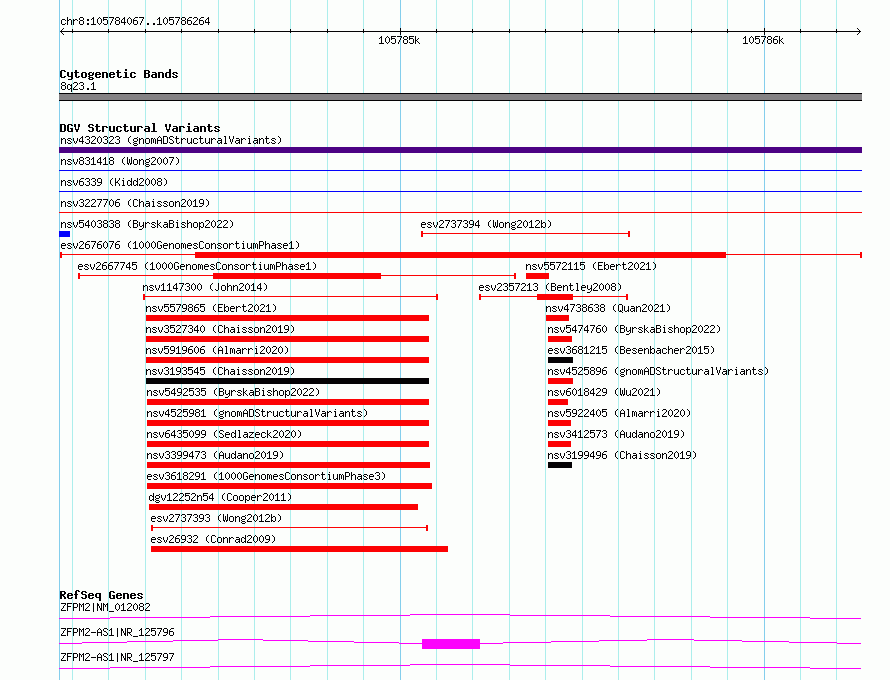The image size is (890, 680).
Task: Select the gray 8q23.1 cytogenetic band
Action: coord(460,97)
